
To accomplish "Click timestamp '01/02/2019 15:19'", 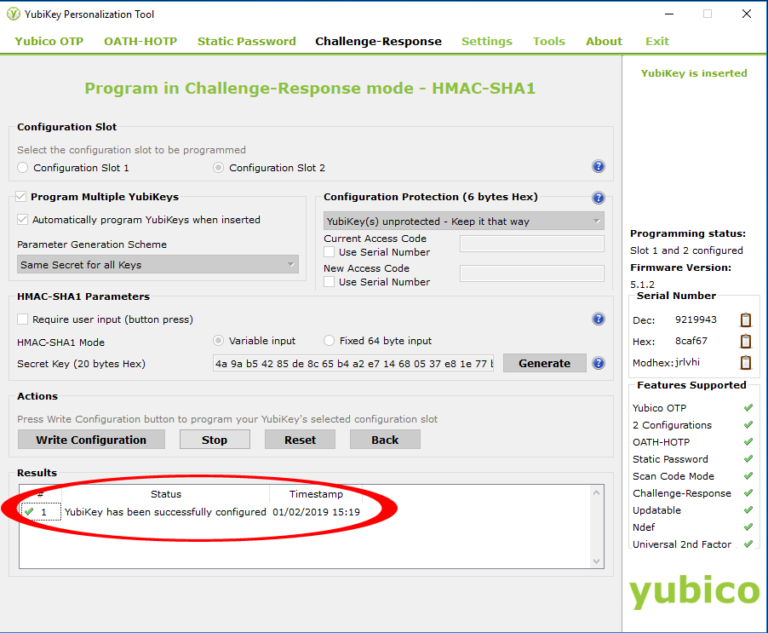I will coord(316,512).
